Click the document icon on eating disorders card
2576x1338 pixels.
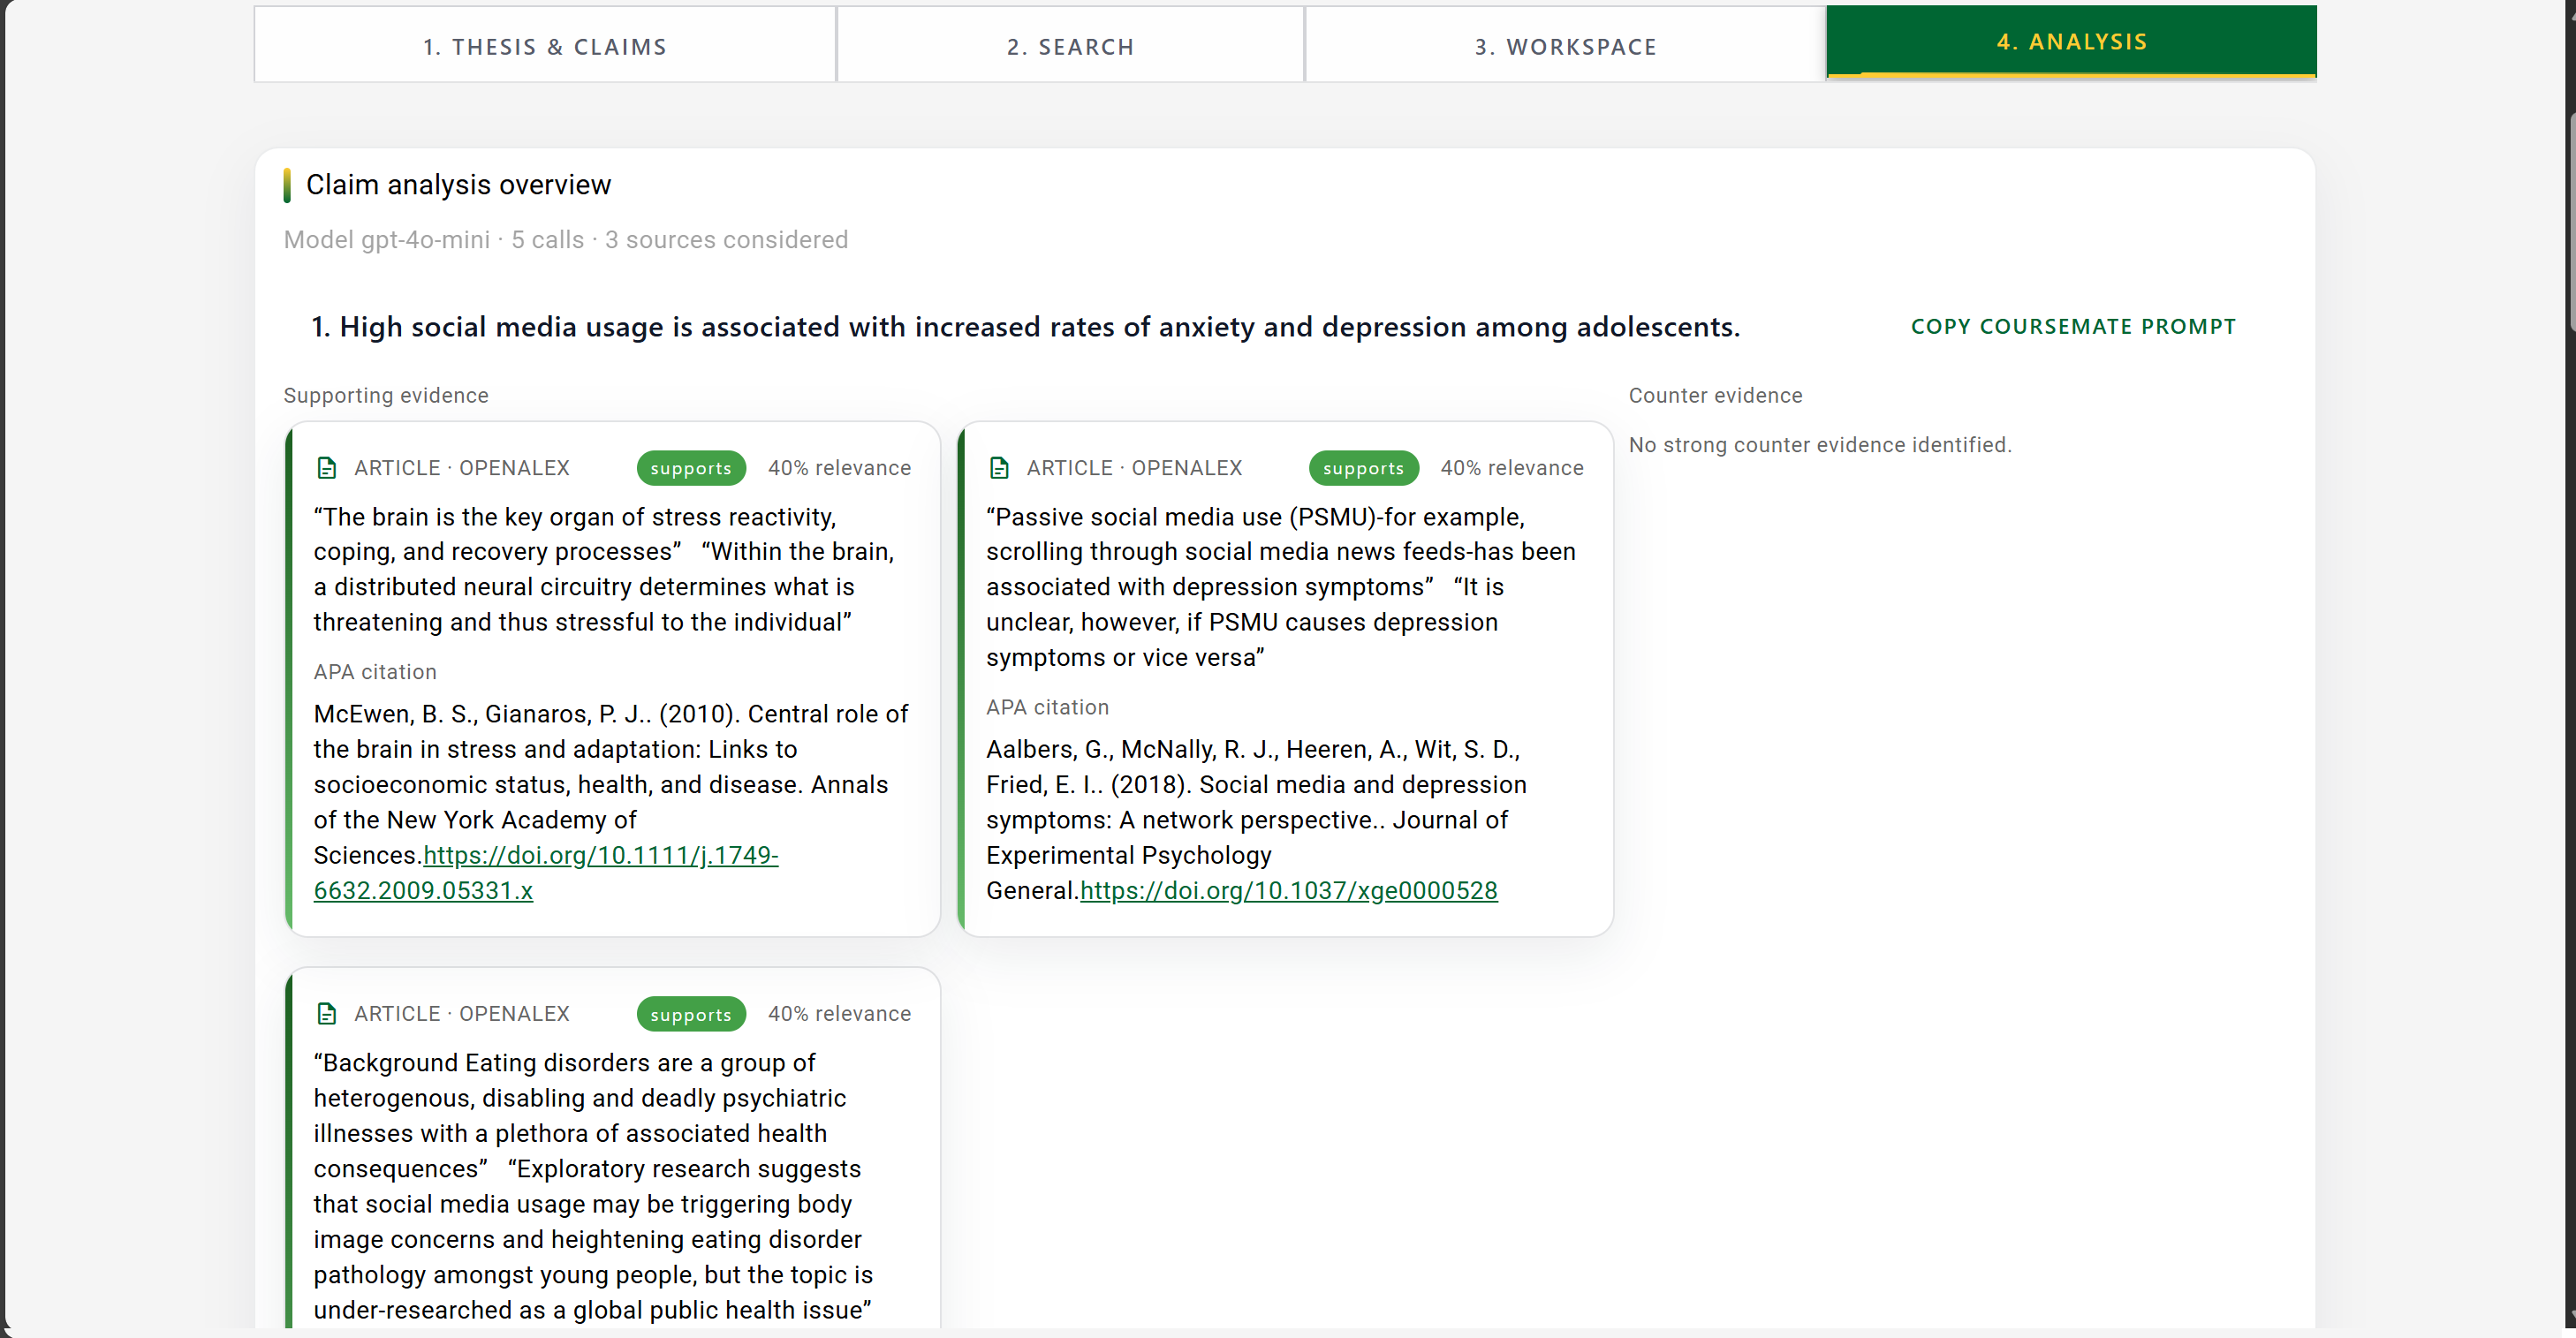(x=326, y=1014)
